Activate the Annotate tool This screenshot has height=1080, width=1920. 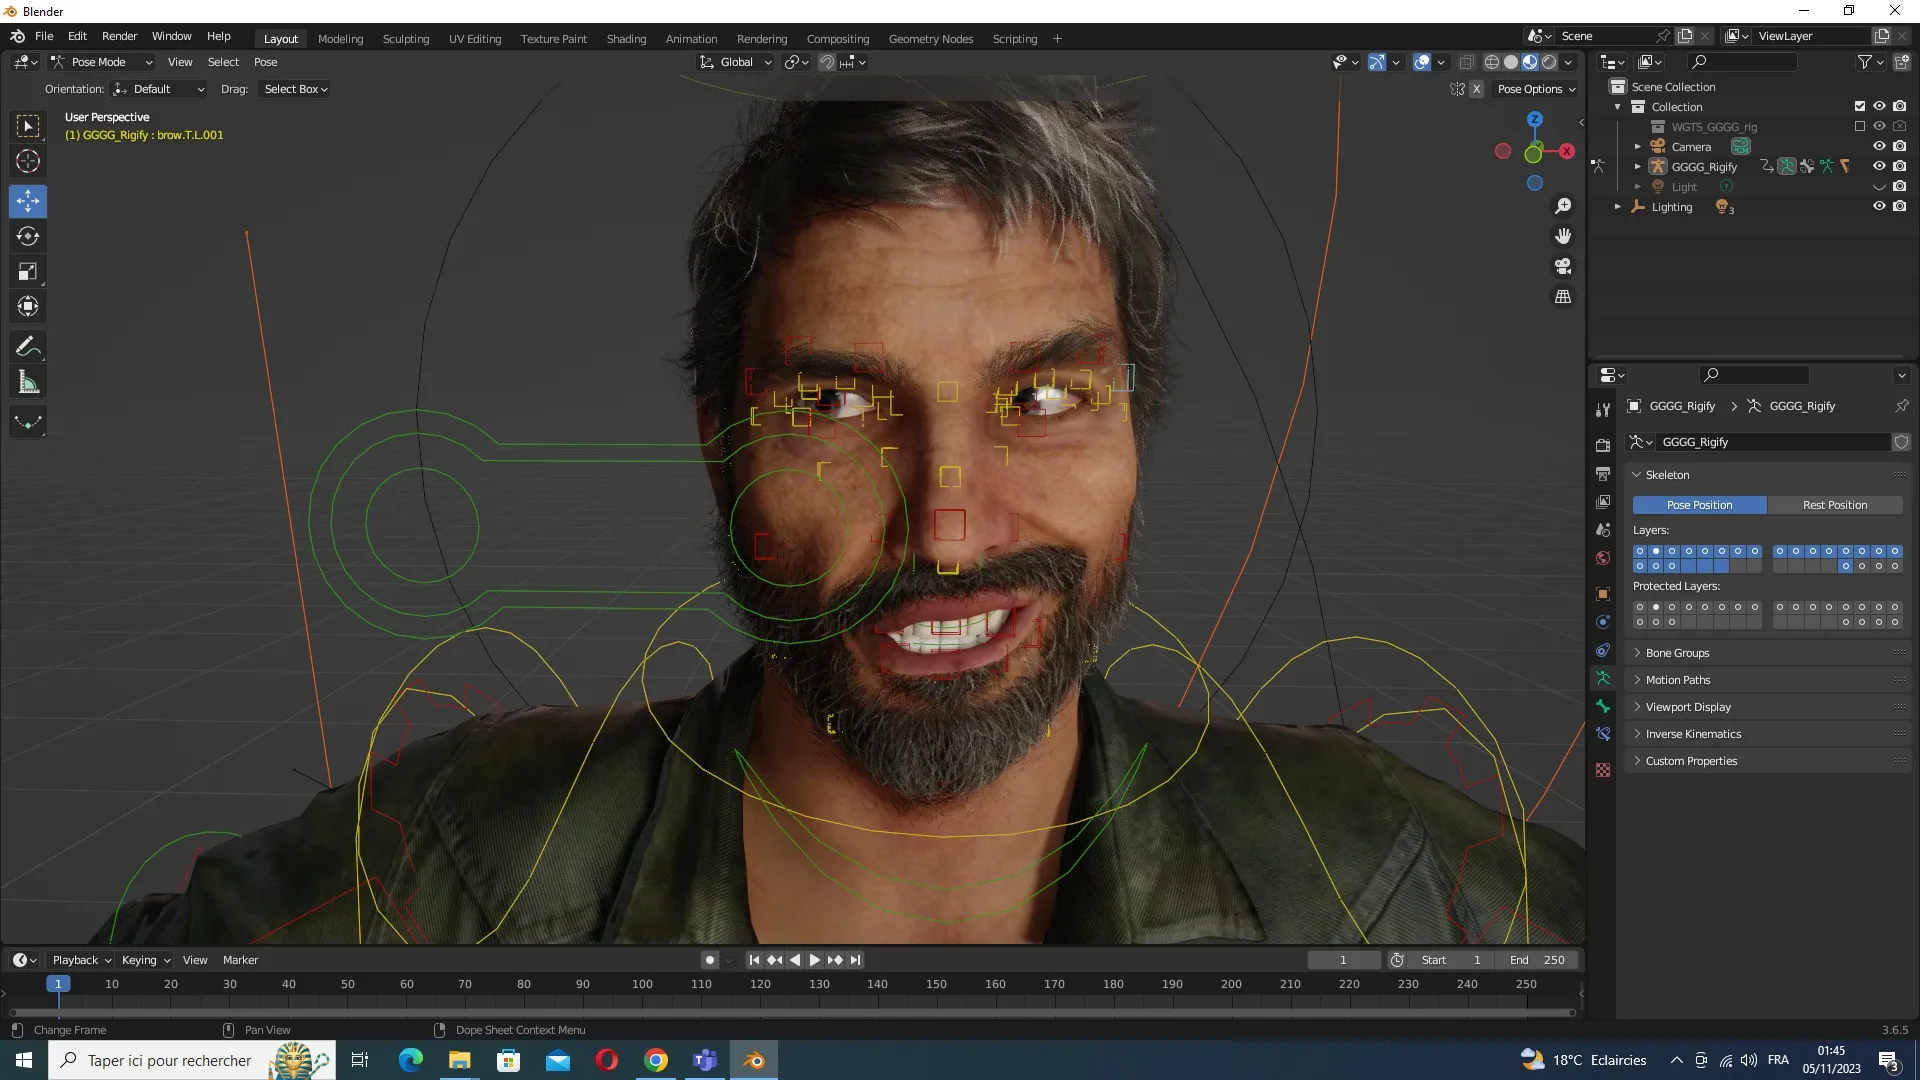[x=28, y=347]
